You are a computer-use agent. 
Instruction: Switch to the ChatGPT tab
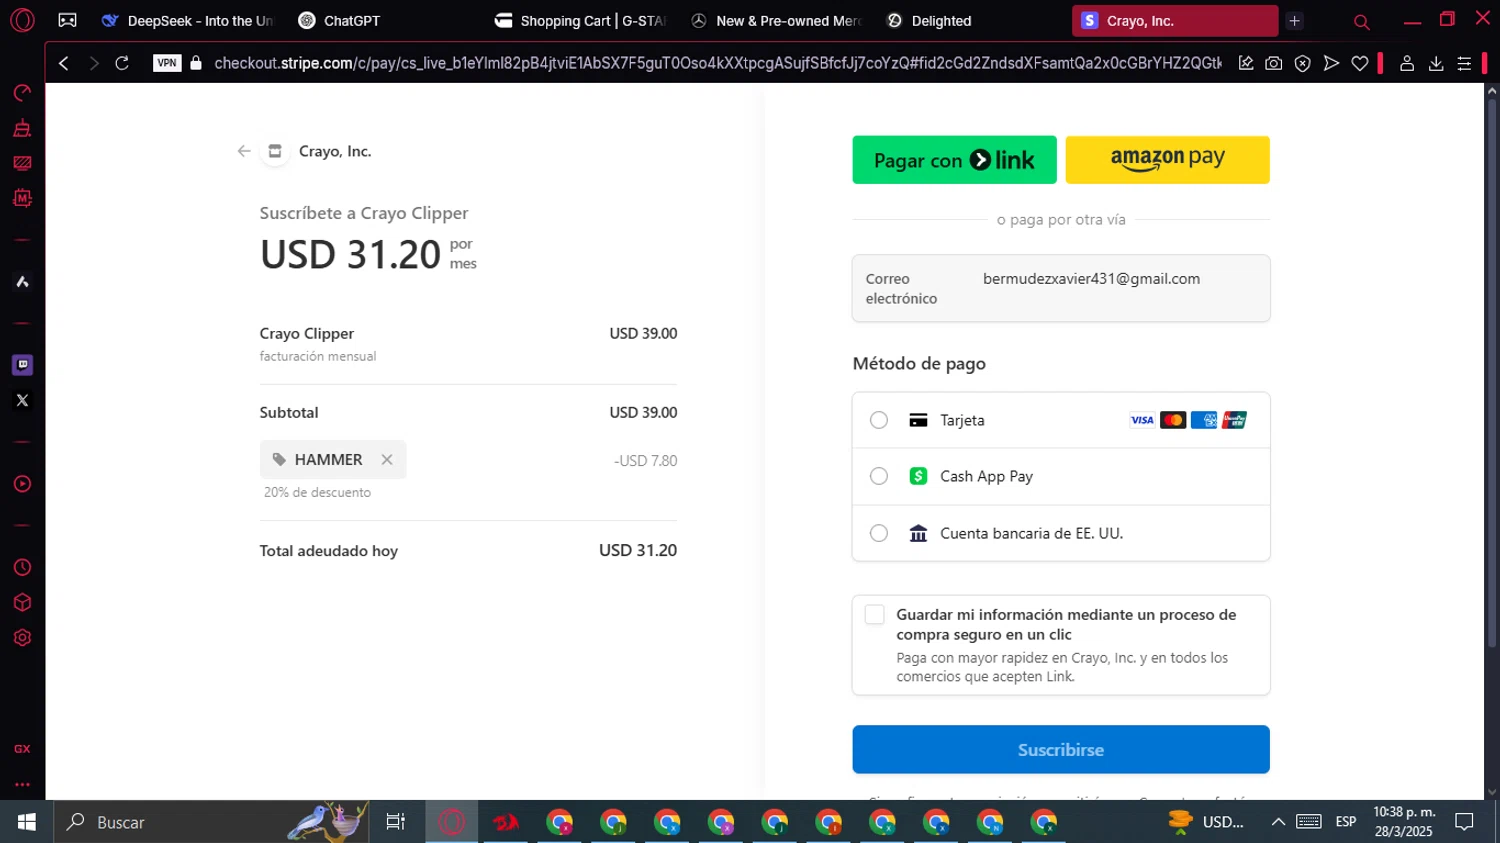pos(384,21)
